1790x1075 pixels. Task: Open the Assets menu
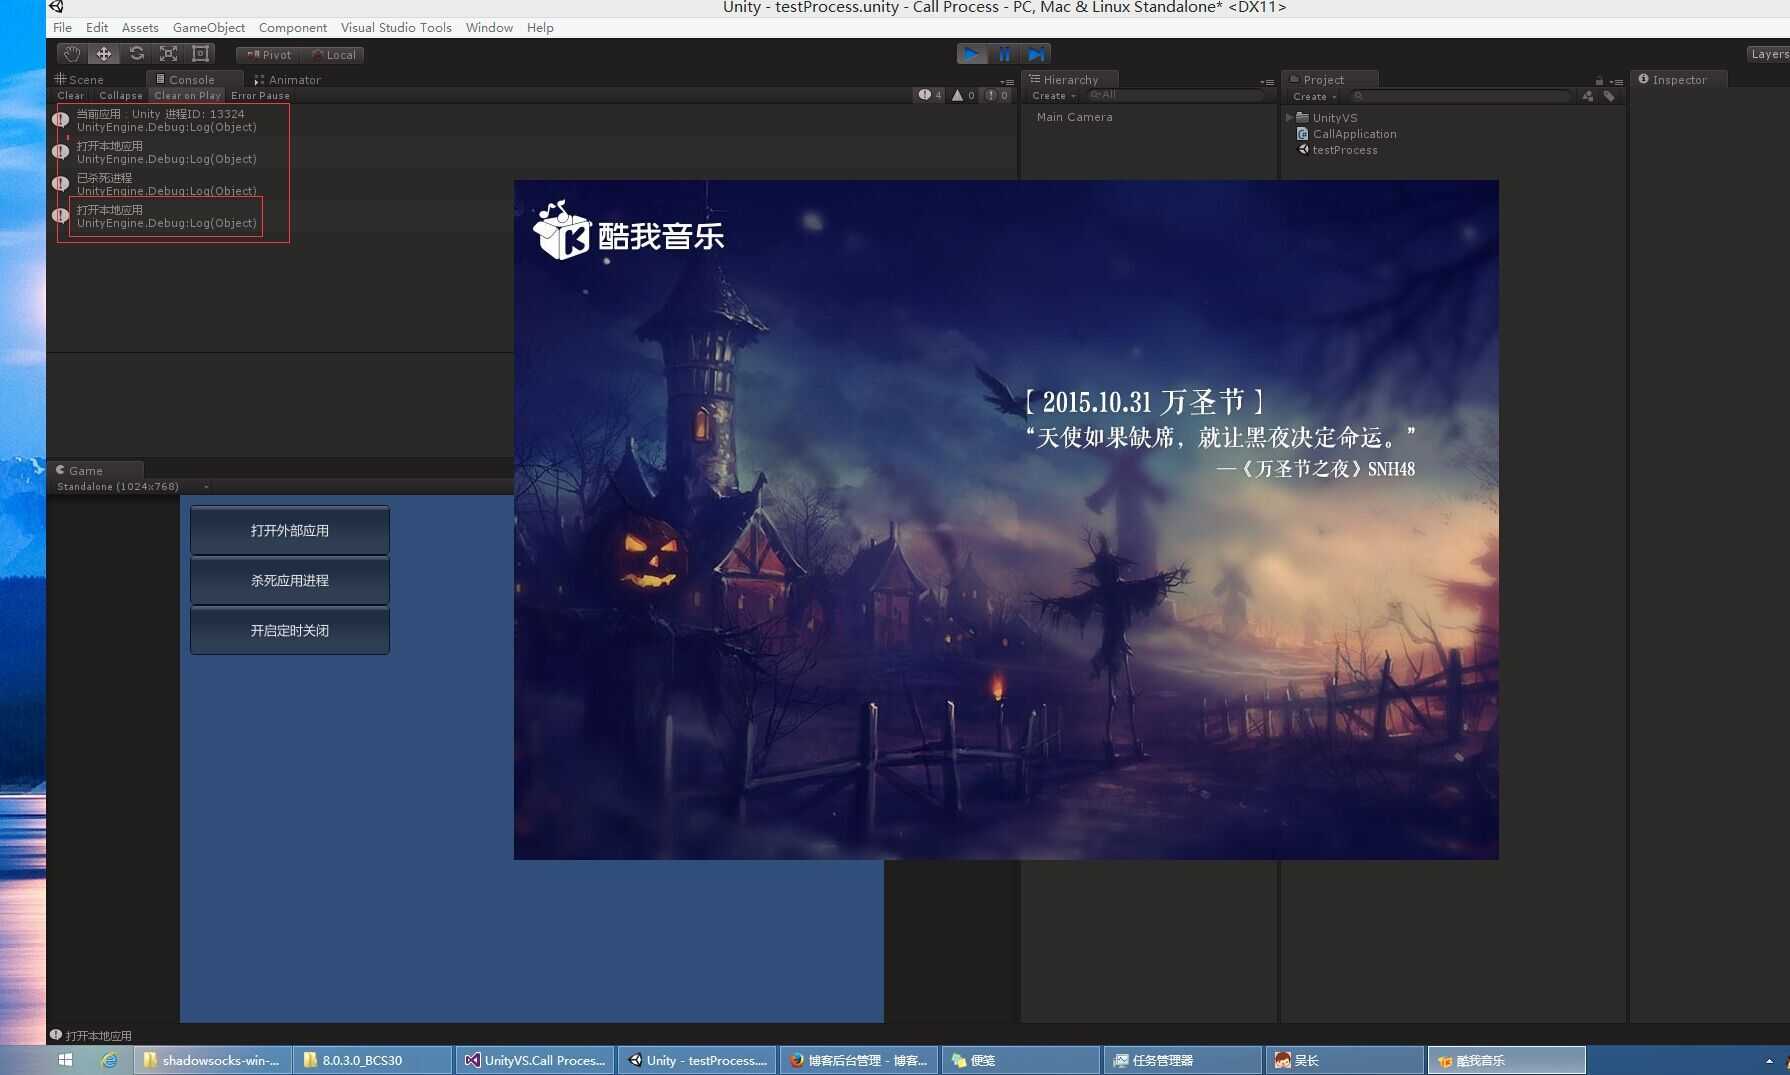click(140, 28)
